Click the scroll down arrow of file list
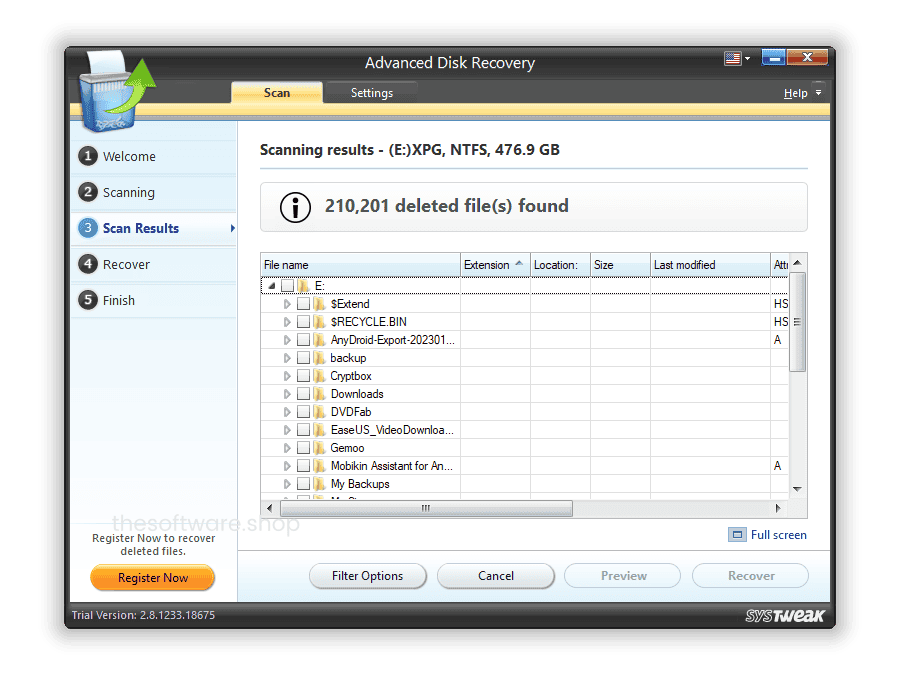This screenshot has height=675, width=900. (x=797, y=489)
